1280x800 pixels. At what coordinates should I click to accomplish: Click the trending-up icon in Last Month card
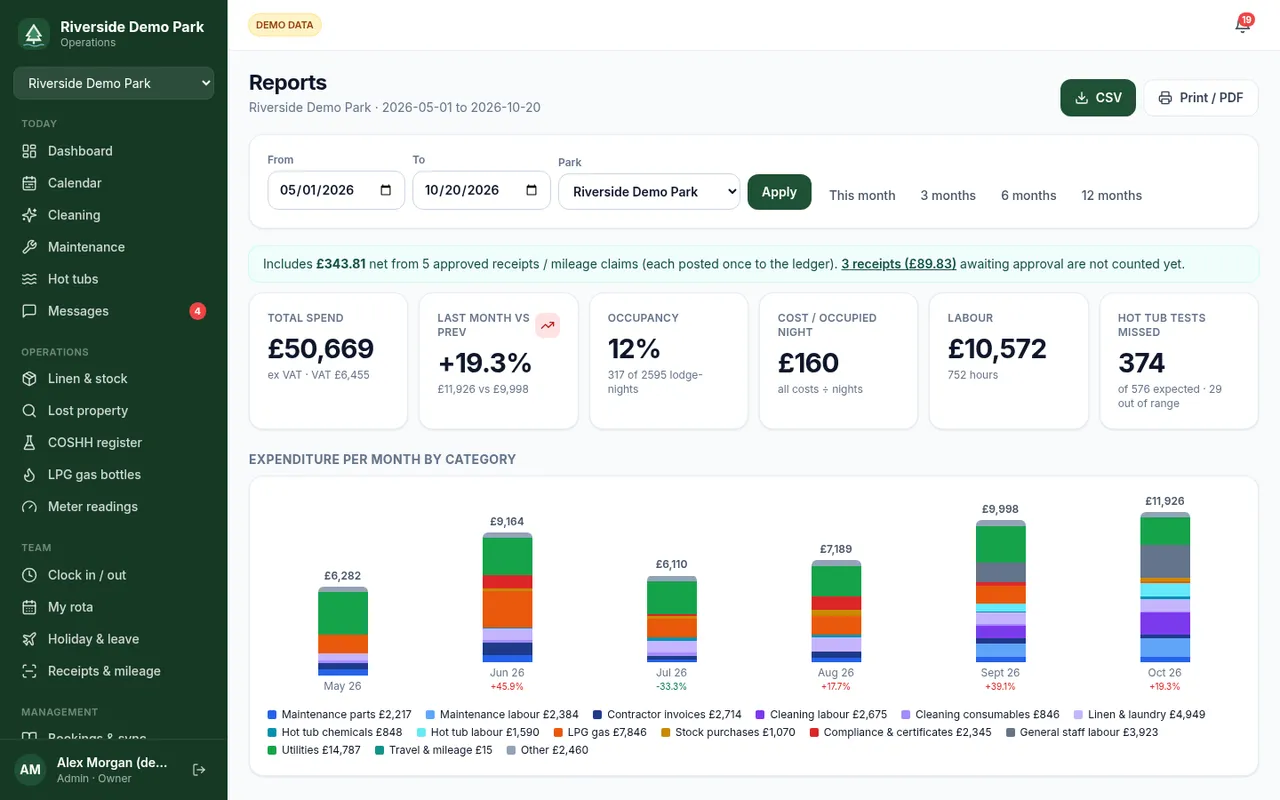click(547, 325)
